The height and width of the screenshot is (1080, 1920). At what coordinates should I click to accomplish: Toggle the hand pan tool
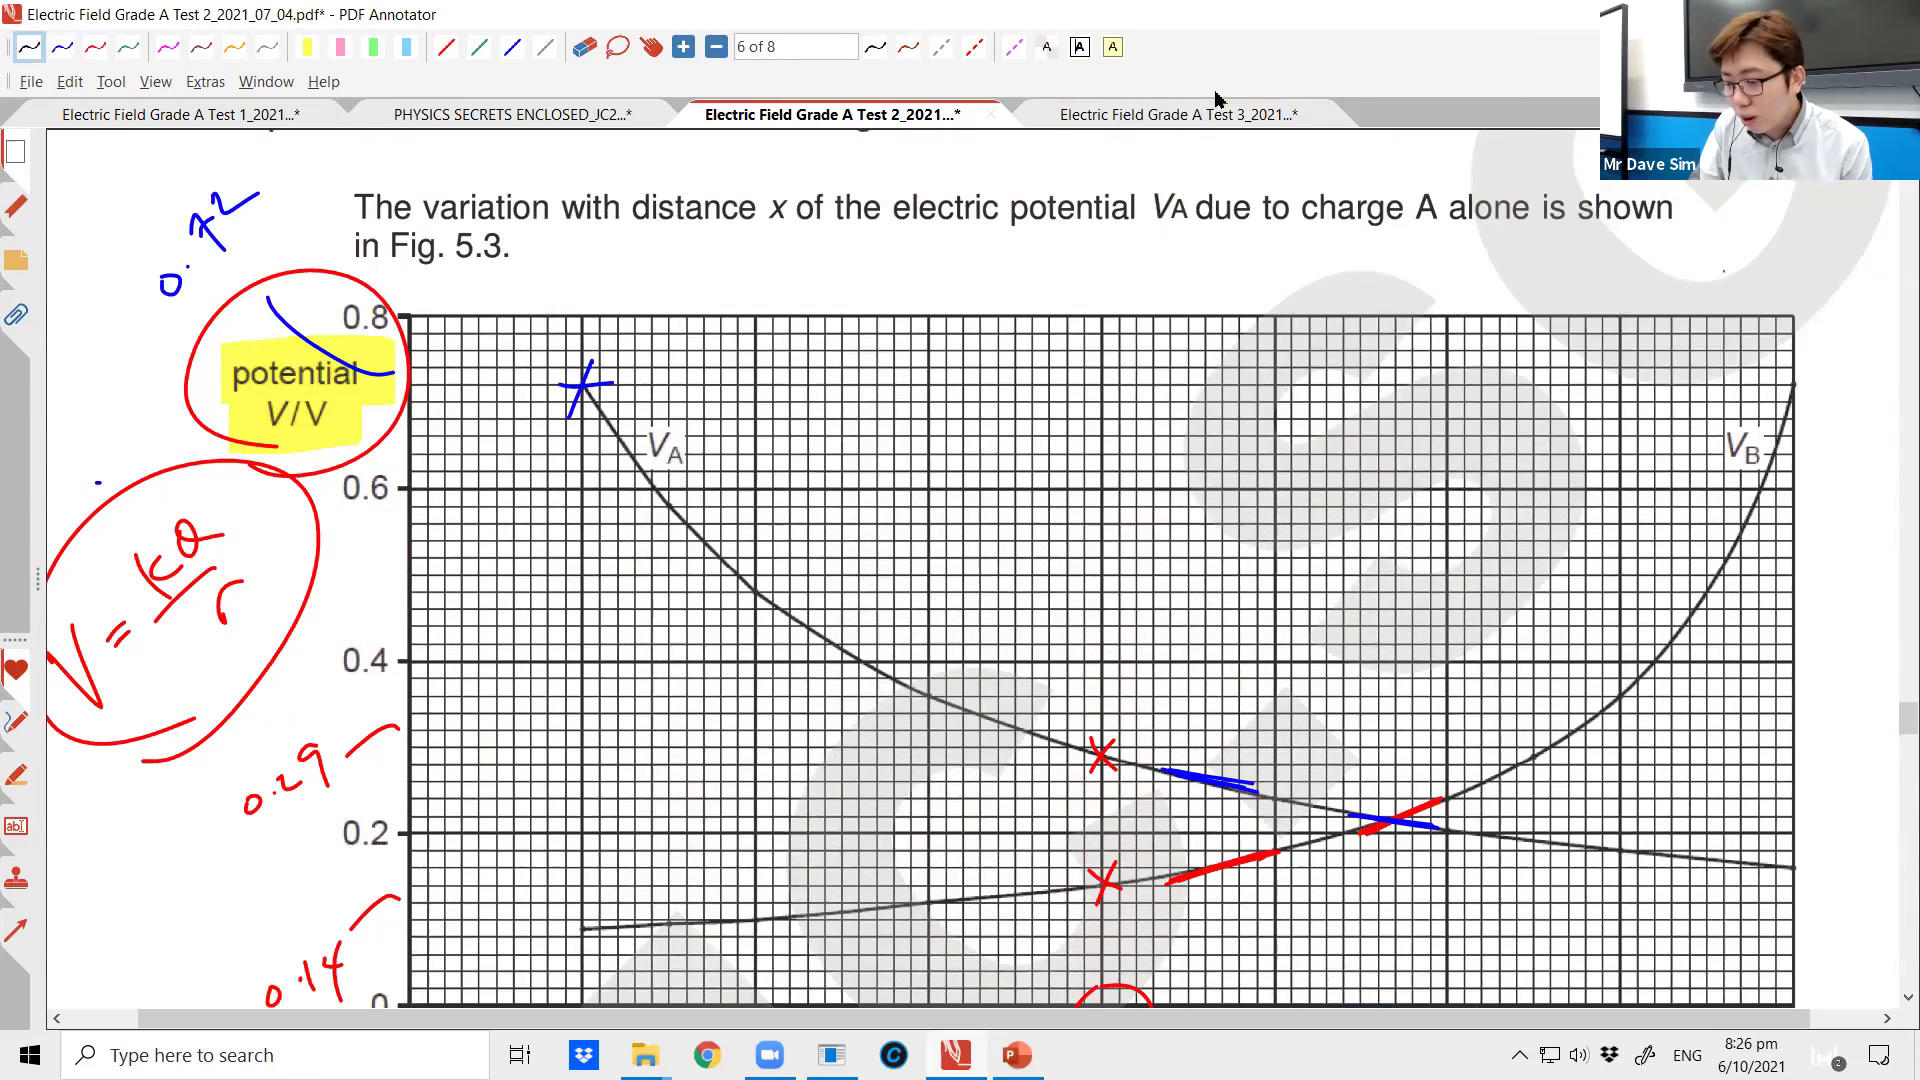pos(651,47)
